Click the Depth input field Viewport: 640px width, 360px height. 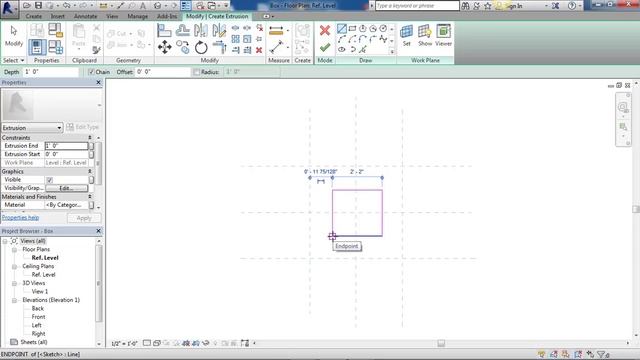[x=50, y=72]
